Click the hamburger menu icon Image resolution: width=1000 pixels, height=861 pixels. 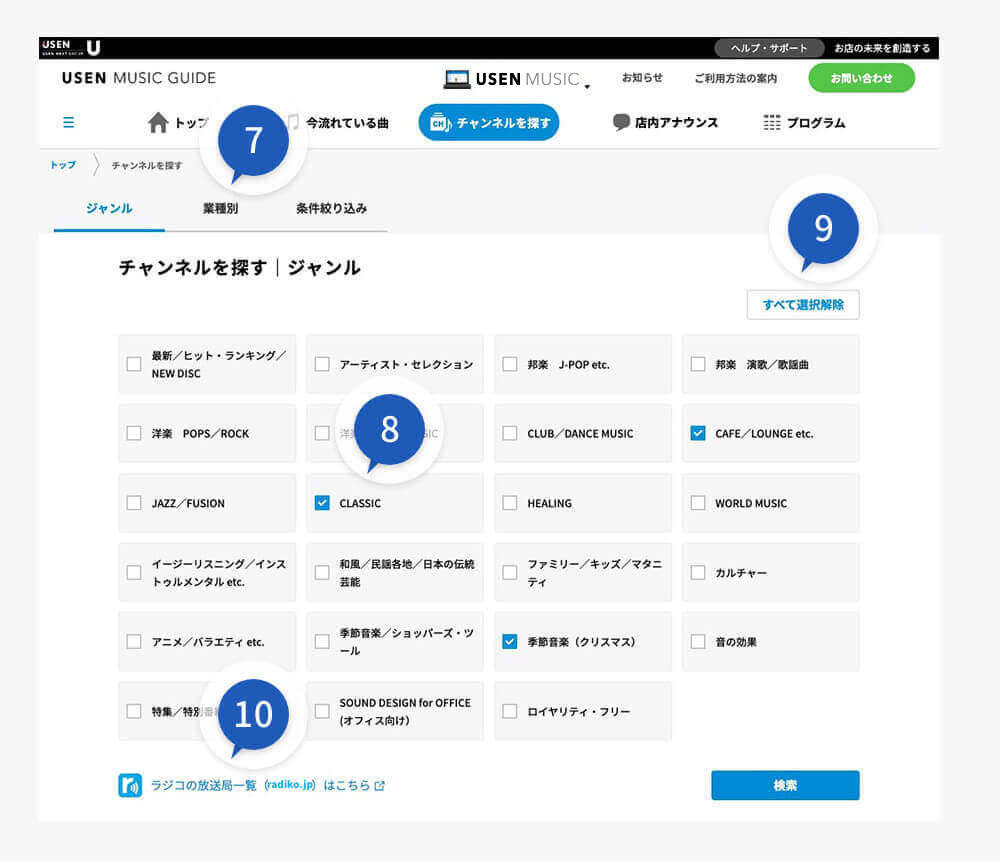click(x=68, y=123)
